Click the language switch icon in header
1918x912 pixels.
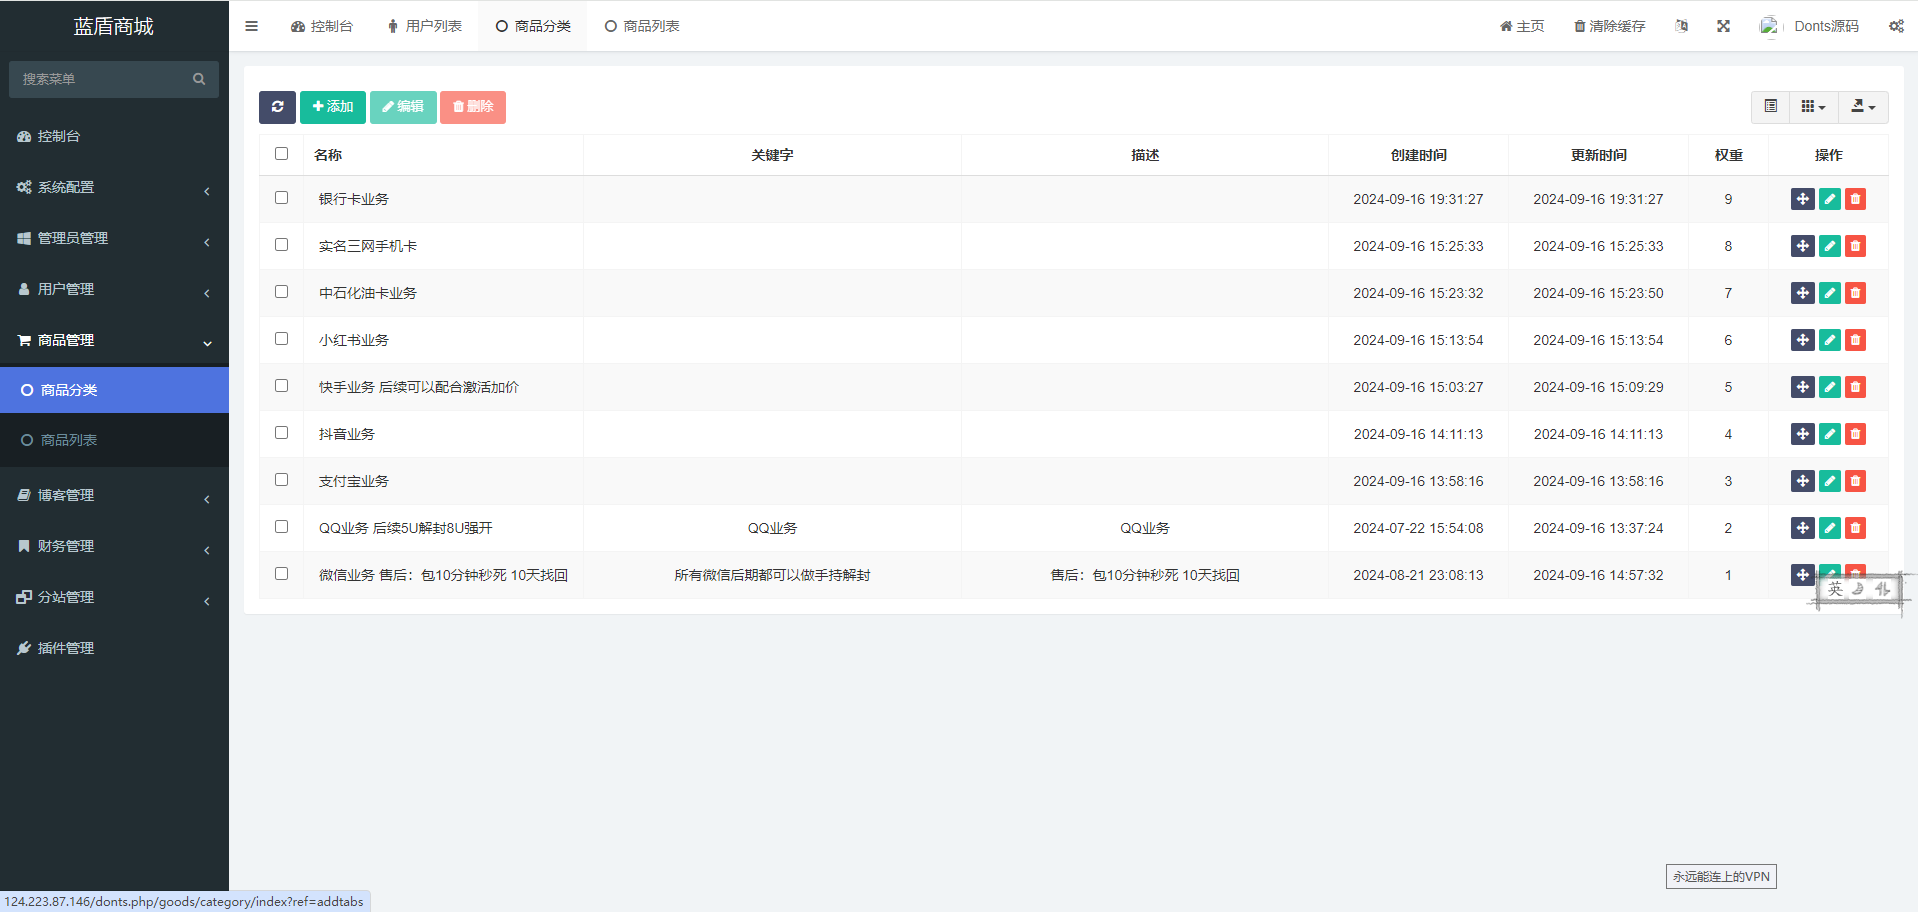tap(1682, 26)
